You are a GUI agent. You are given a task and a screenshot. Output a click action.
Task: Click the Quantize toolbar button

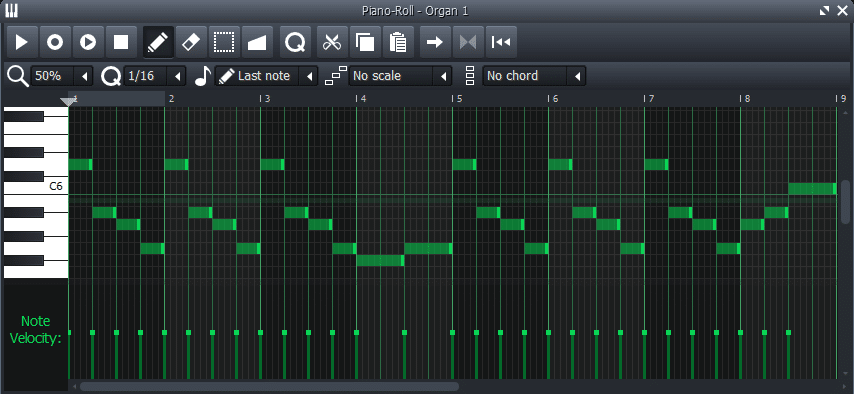pyautogui.click(x=295, y=42)
